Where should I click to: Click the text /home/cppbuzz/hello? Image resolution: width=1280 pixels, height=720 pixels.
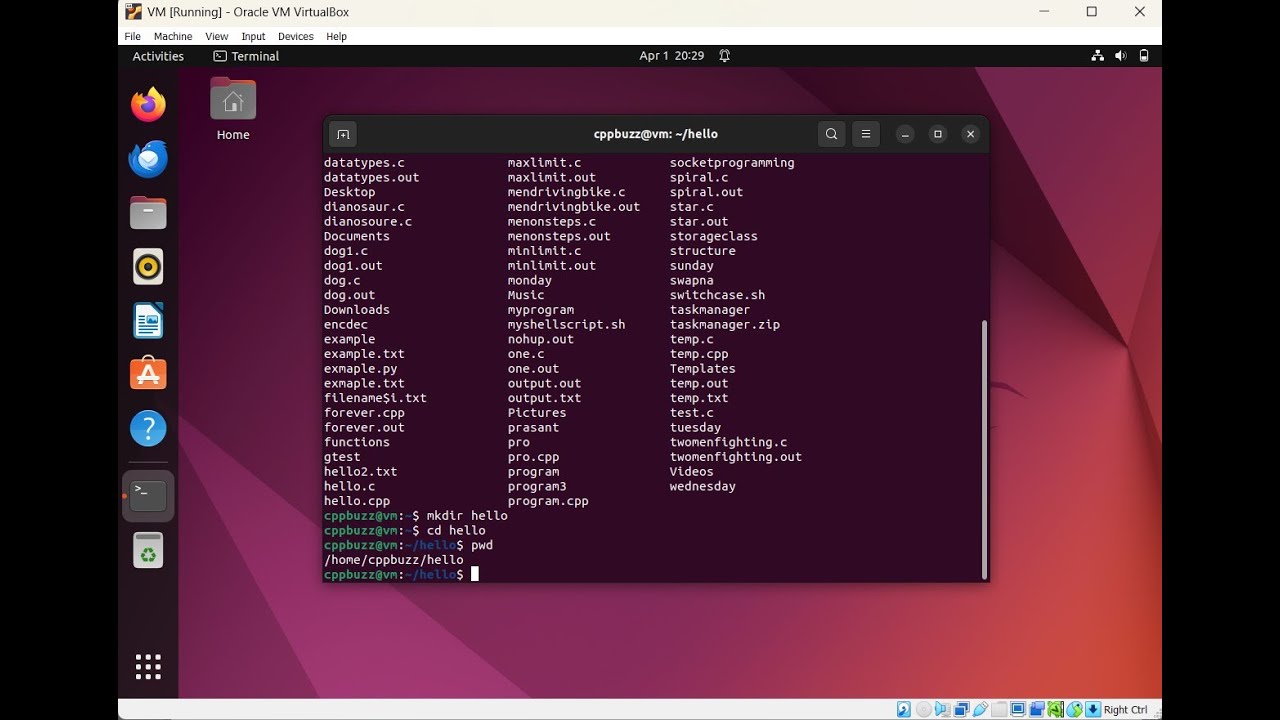coord(394,560)
